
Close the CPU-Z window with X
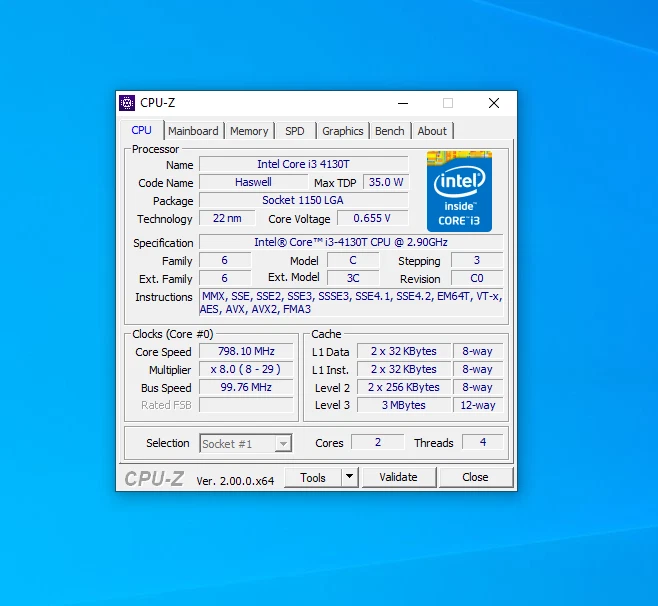(494, 103)
